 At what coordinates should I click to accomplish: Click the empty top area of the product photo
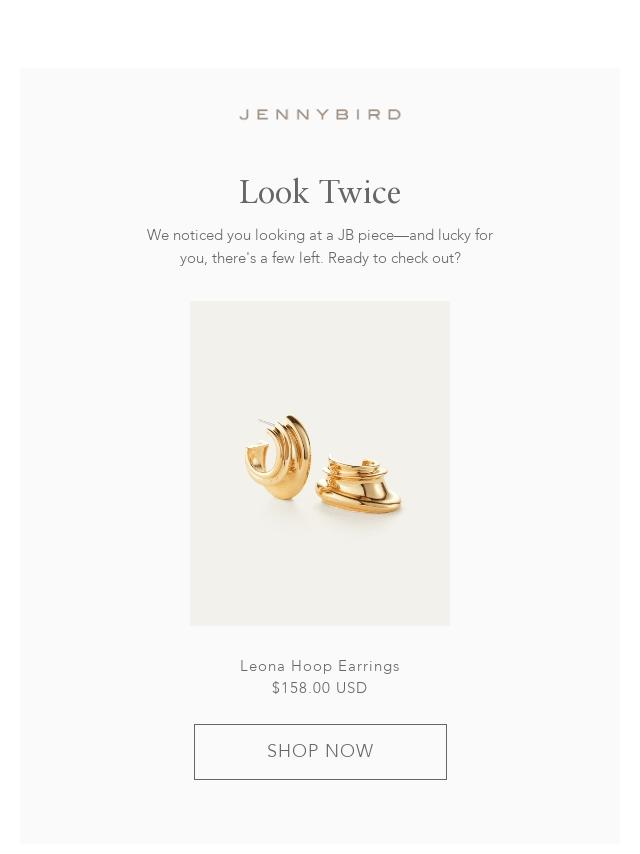(320, 349)
